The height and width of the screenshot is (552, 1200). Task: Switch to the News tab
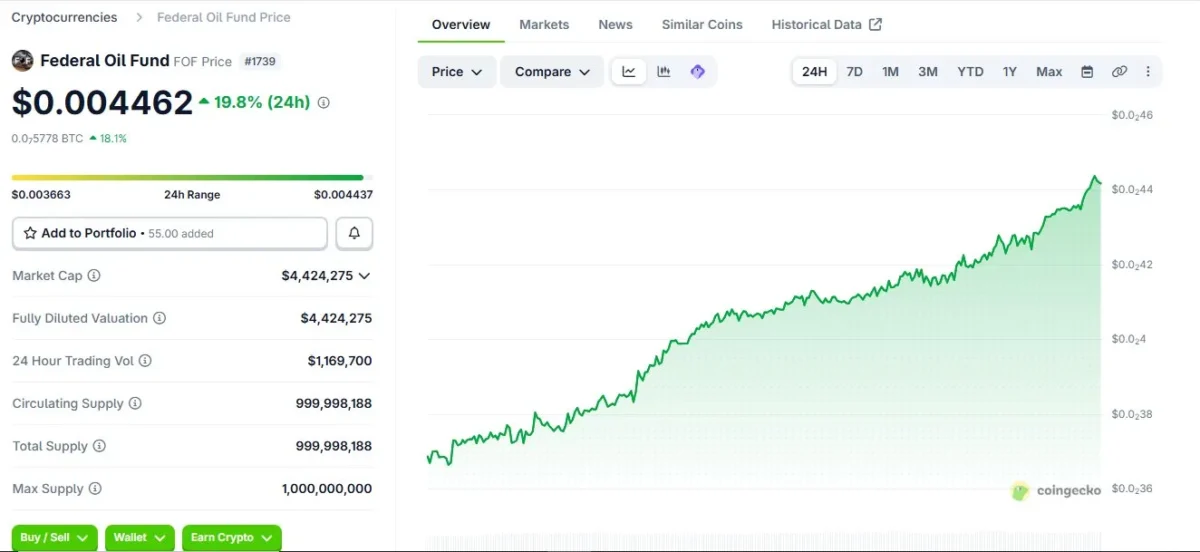(615, 24)
